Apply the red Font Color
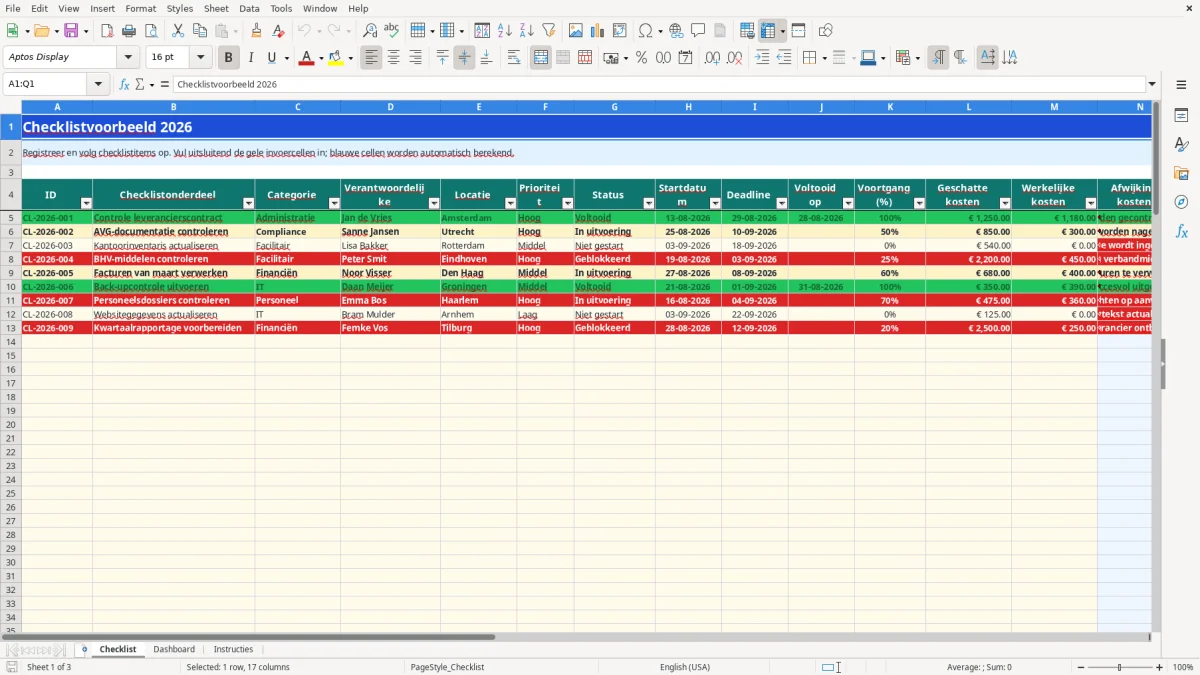This screenshot has height=675, width=1200. (x=306, y=58)
